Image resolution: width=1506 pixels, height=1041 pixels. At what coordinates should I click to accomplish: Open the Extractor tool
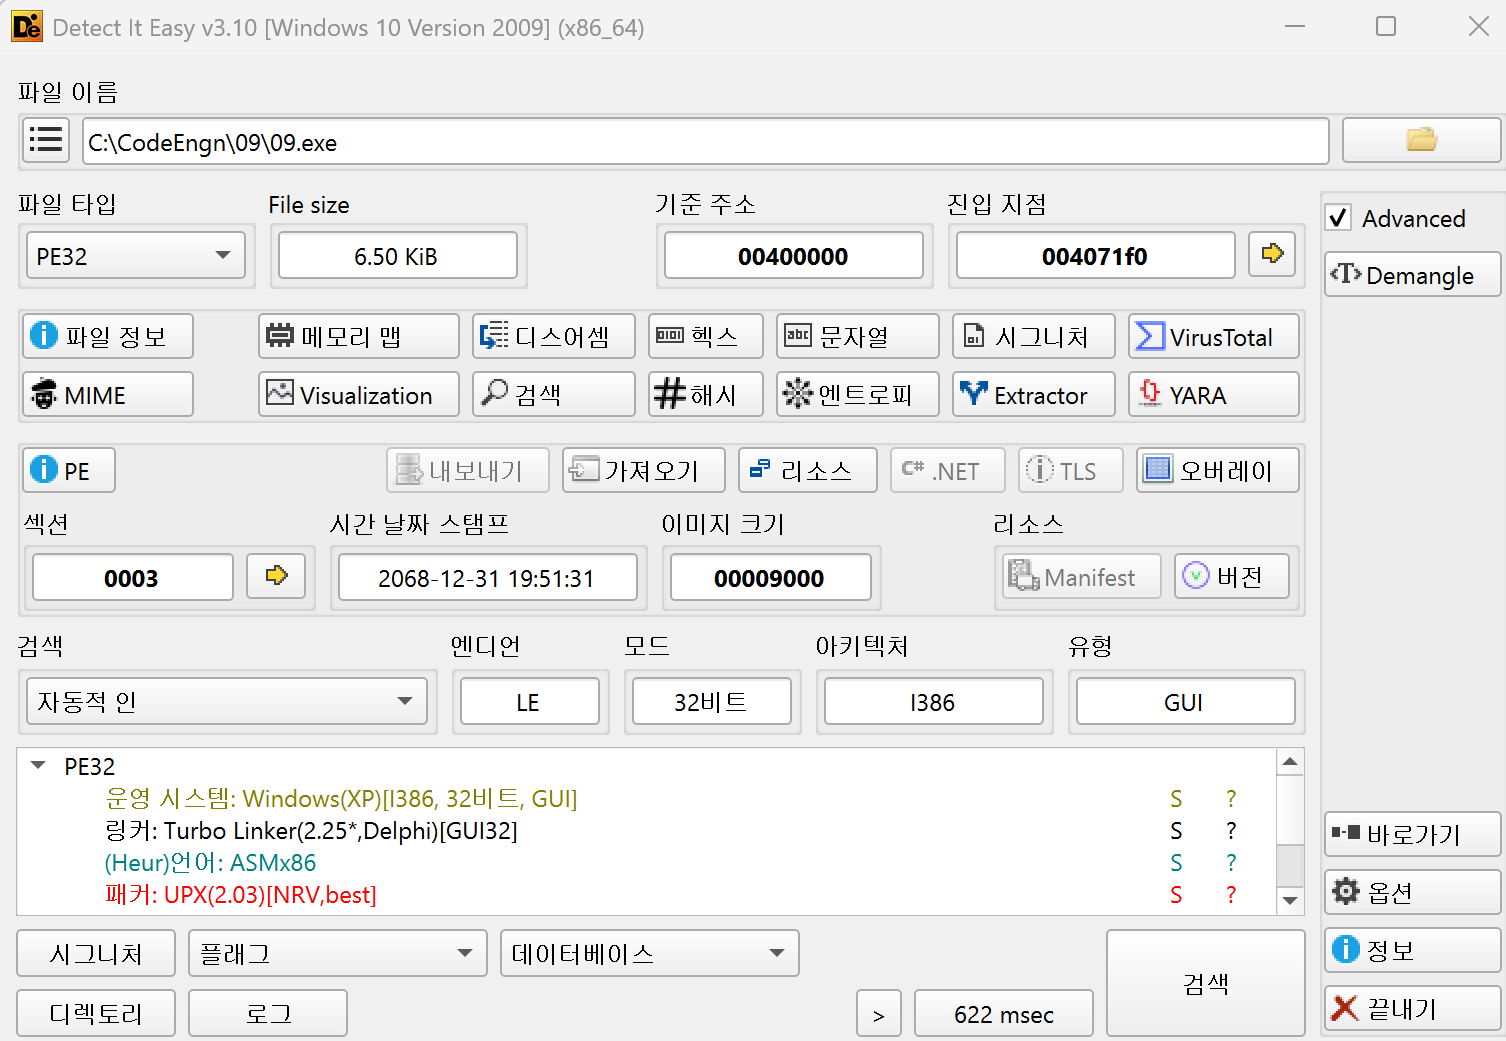tap(1034, 394)
